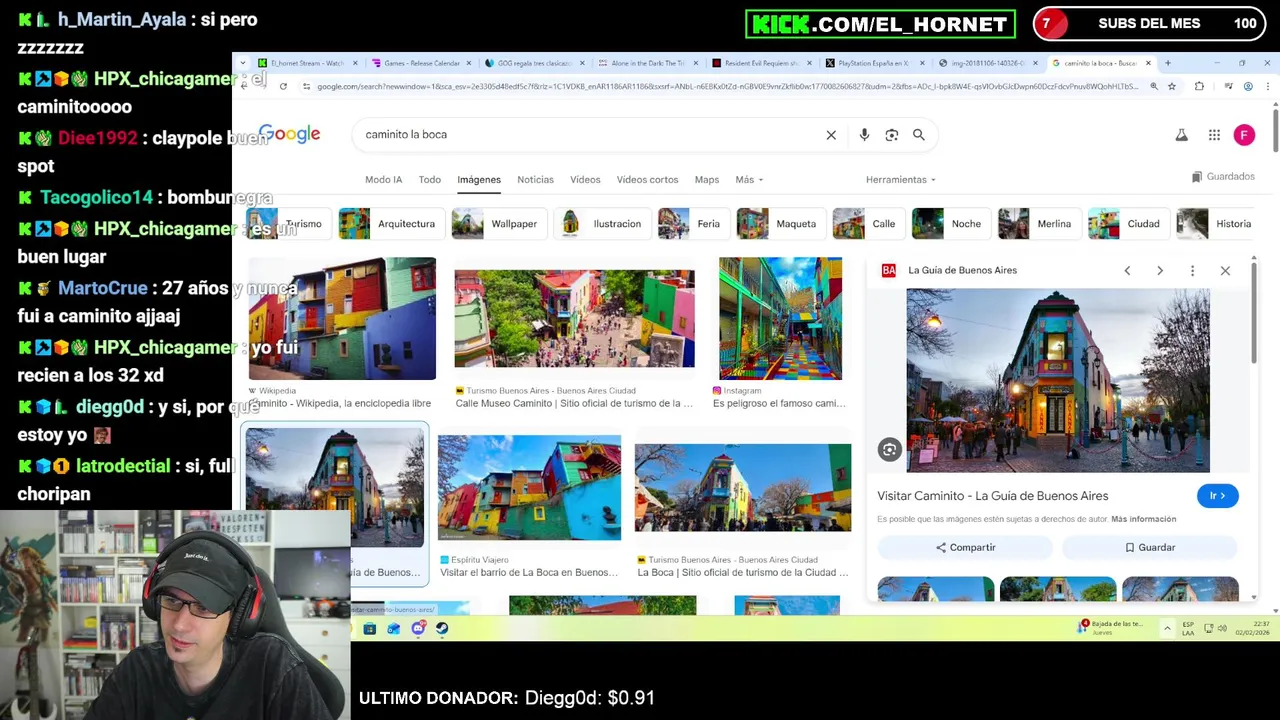1280x720 pixels.
Task: Zoom indicator icon in address bar
Action: point(1154,87)
